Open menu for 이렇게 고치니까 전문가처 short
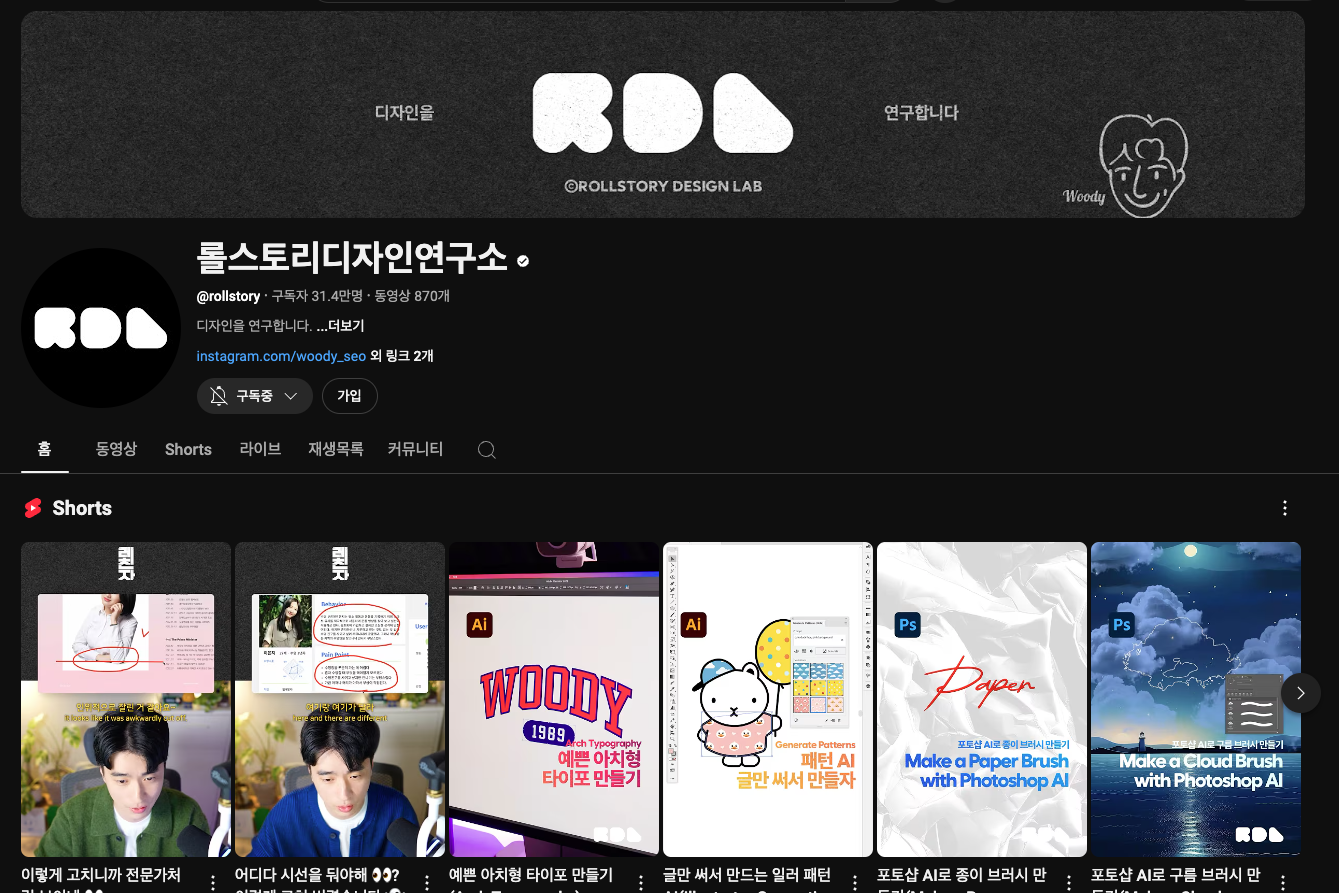The image size is (1339, 893). click(213, 883)
